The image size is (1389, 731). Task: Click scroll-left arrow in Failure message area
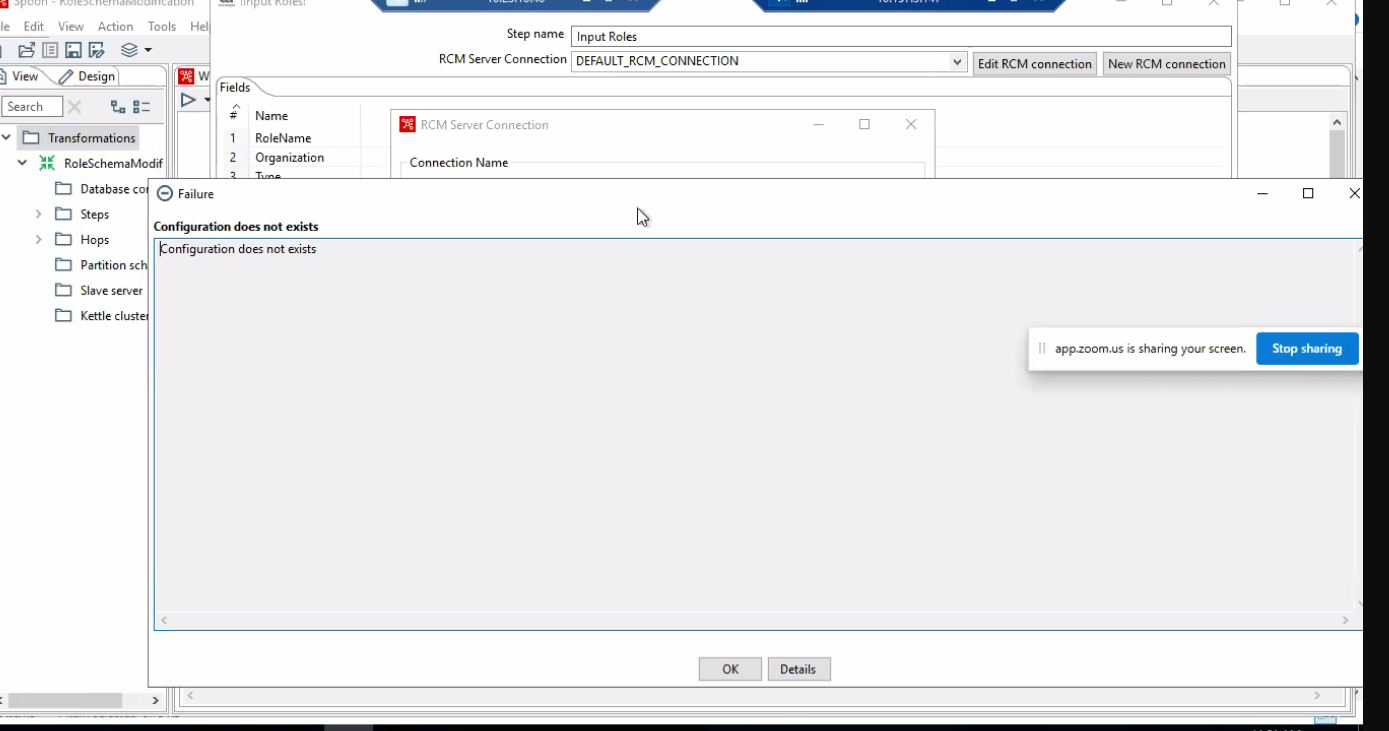[164, 621]
